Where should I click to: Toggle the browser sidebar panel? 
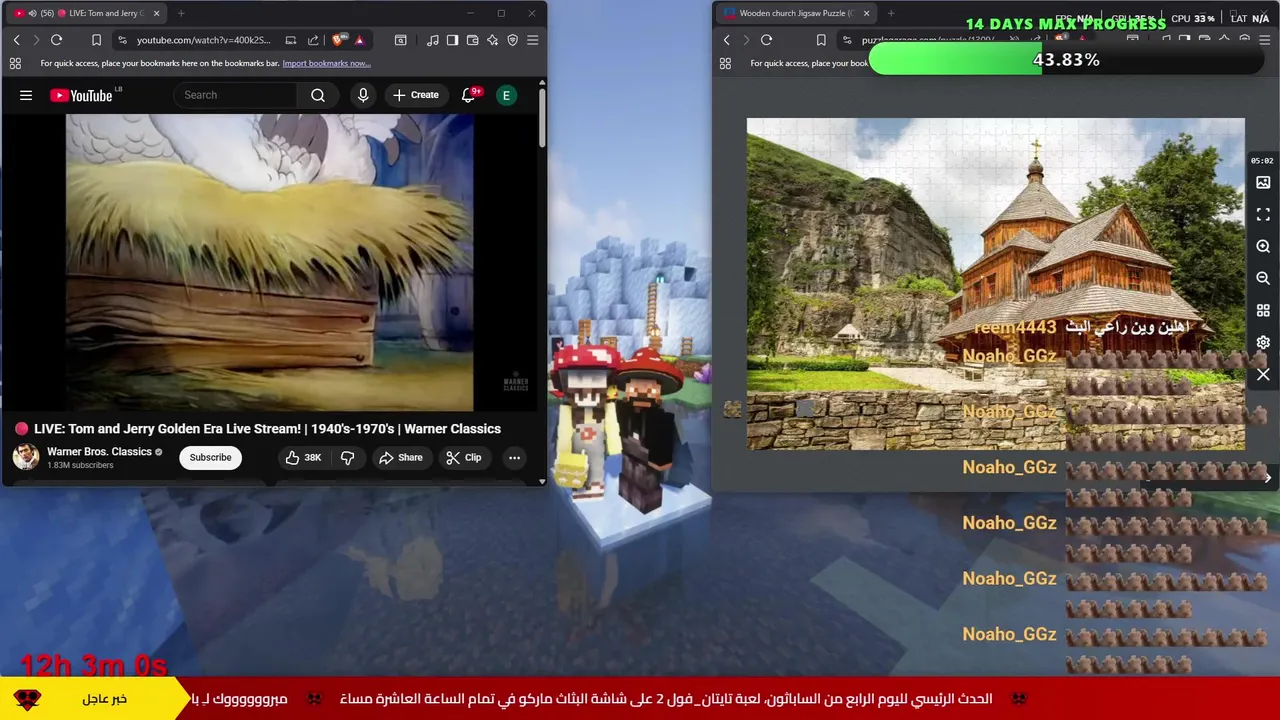click(x=452, y=40)
